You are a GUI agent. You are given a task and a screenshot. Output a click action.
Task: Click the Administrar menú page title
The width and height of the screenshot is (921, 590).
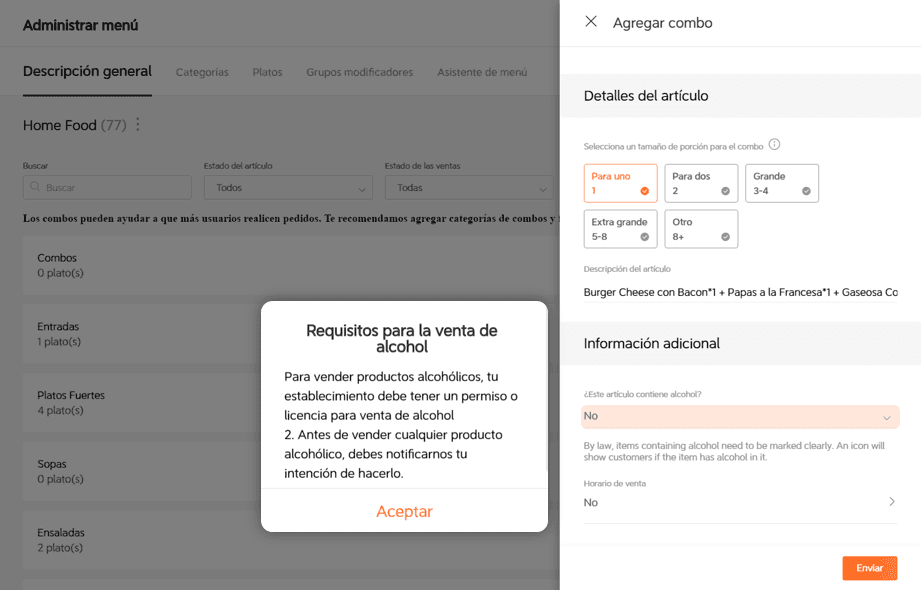(x=80, y=25)
